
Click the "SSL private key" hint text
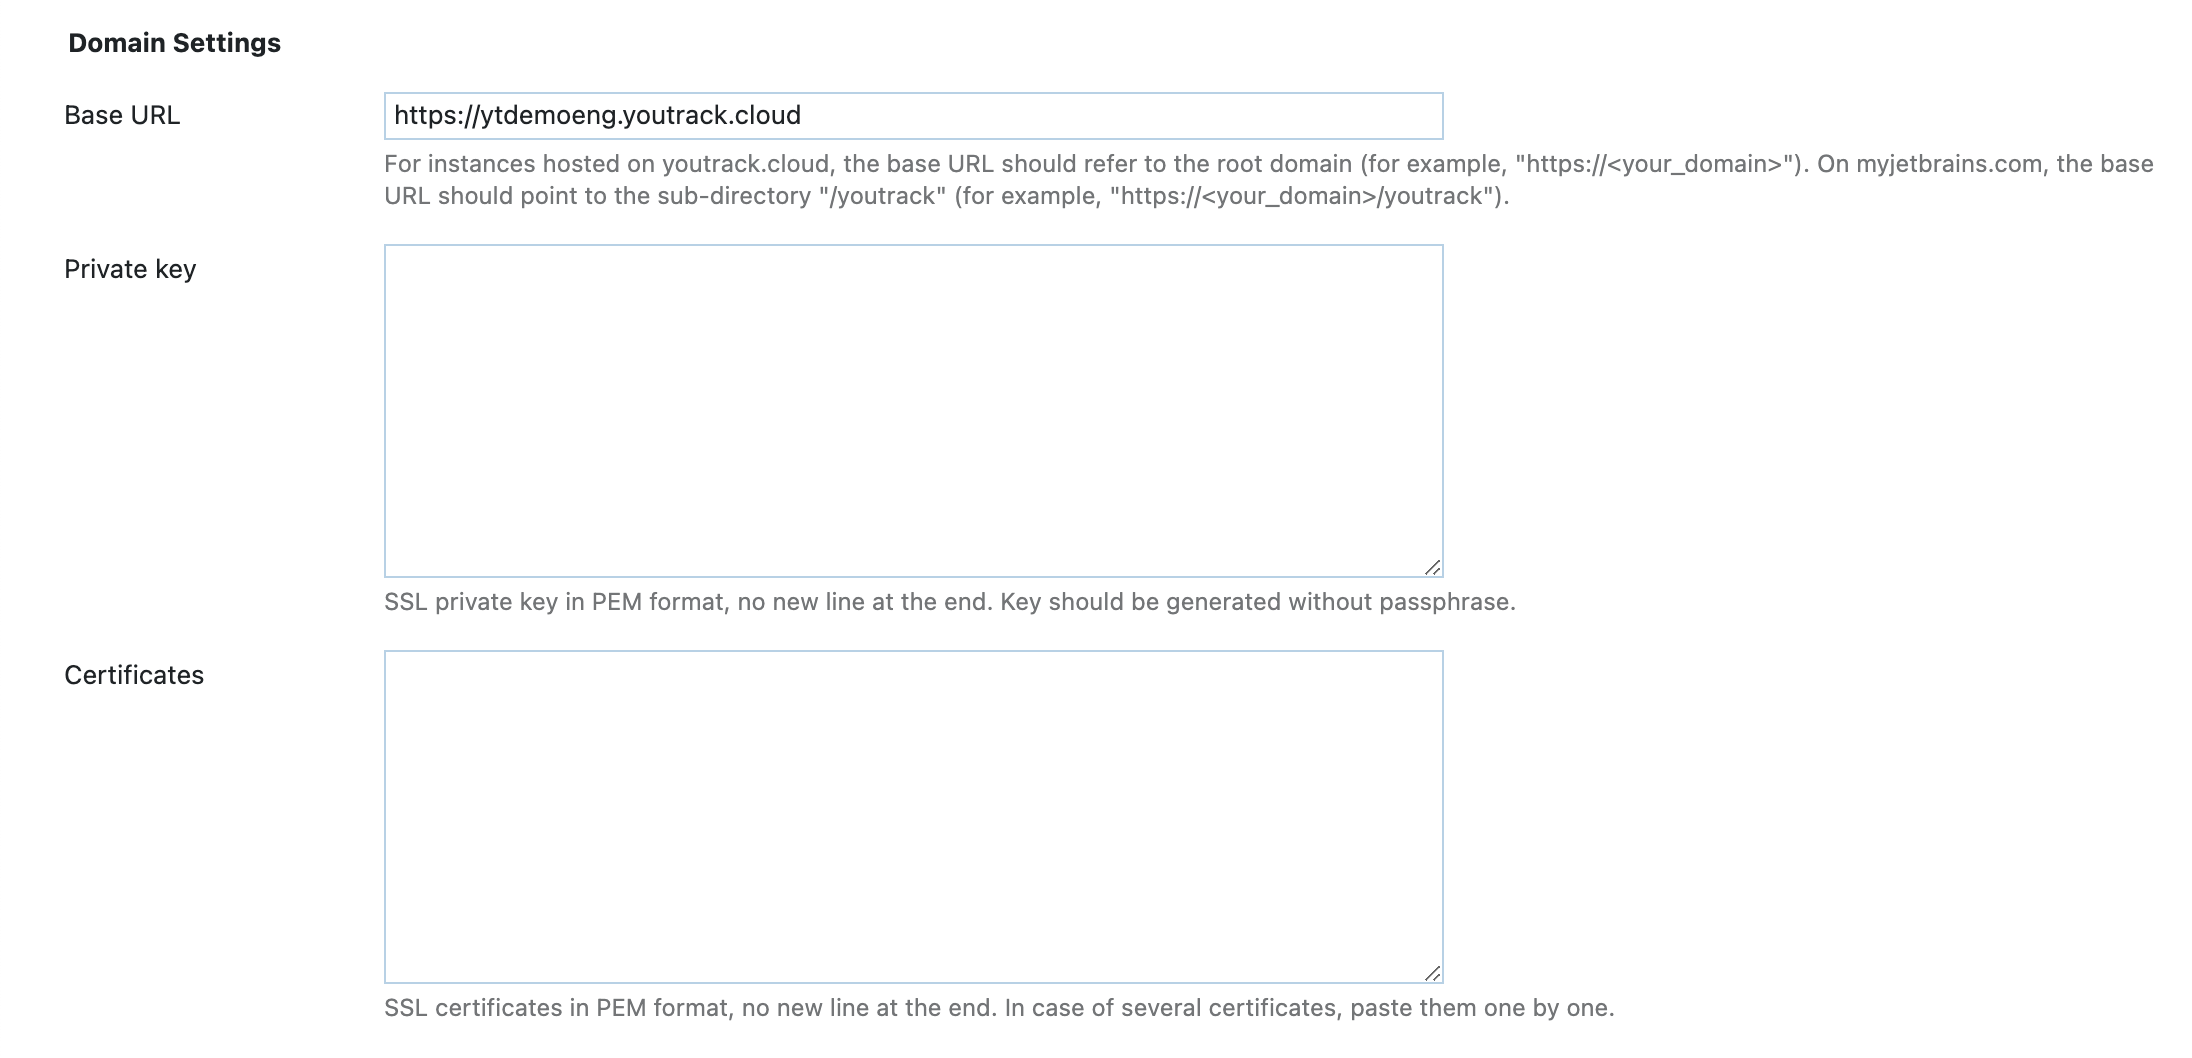coord(470,602)
